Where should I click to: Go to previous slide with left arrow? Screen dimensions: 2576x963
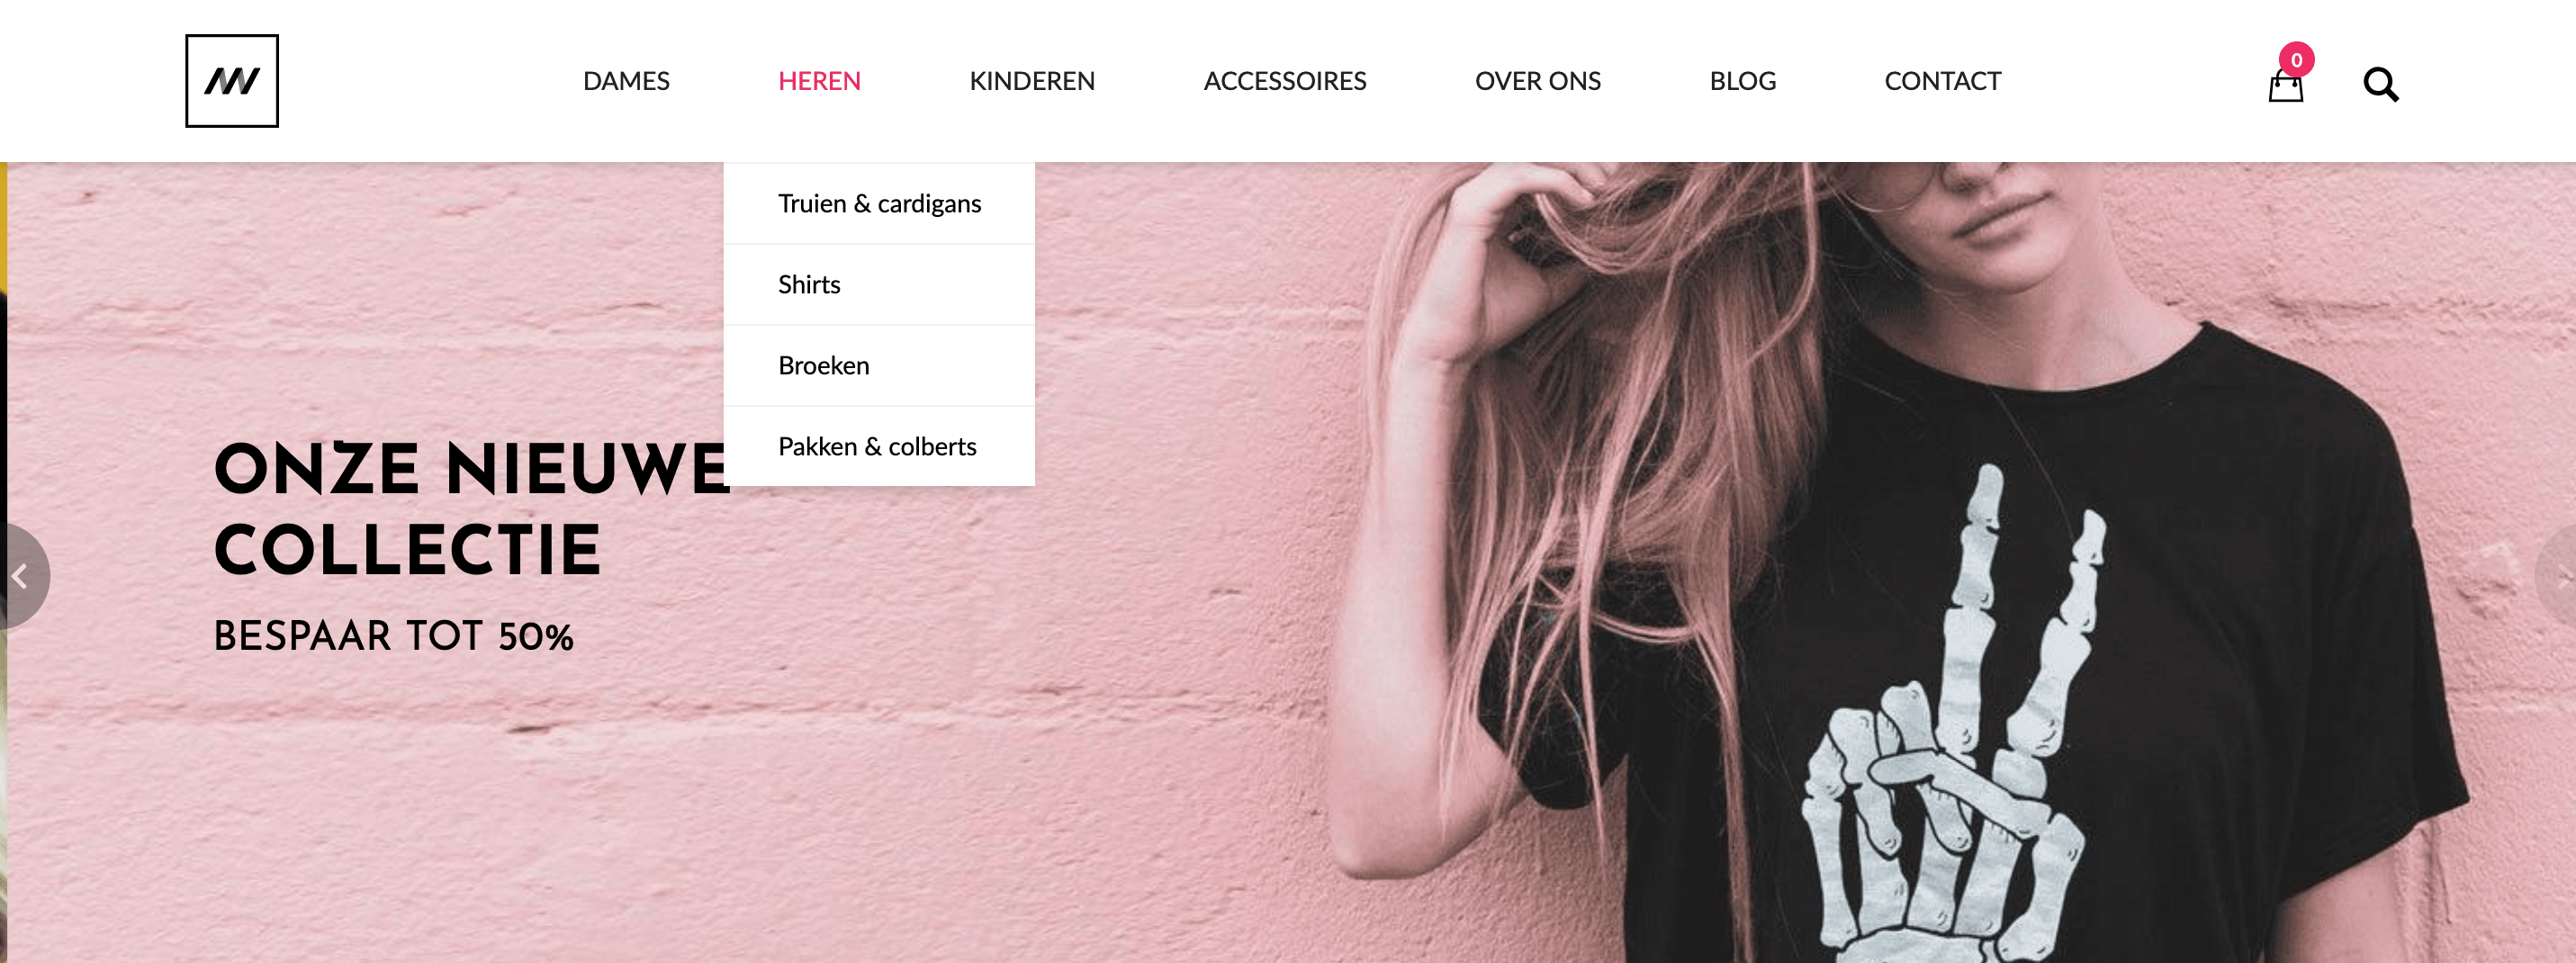21,577
